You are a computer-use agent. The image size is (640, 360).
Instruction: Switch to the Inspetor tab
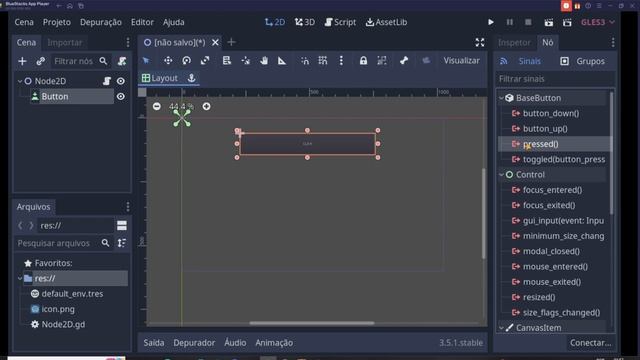pos(514,42)
